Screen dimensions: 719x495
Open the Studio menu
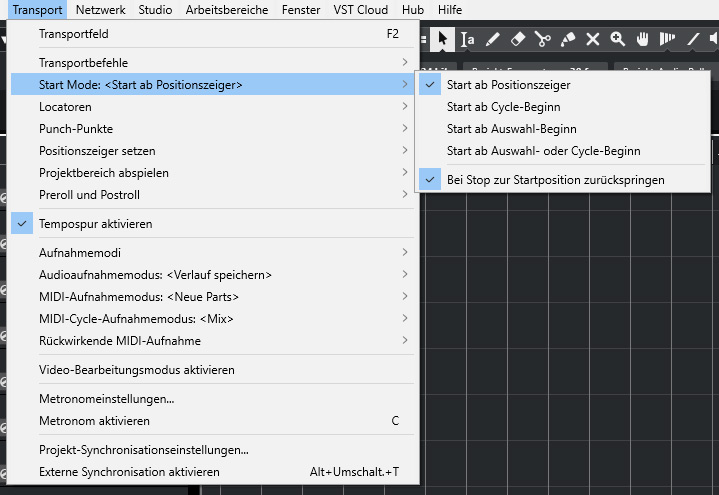point(155,10)
